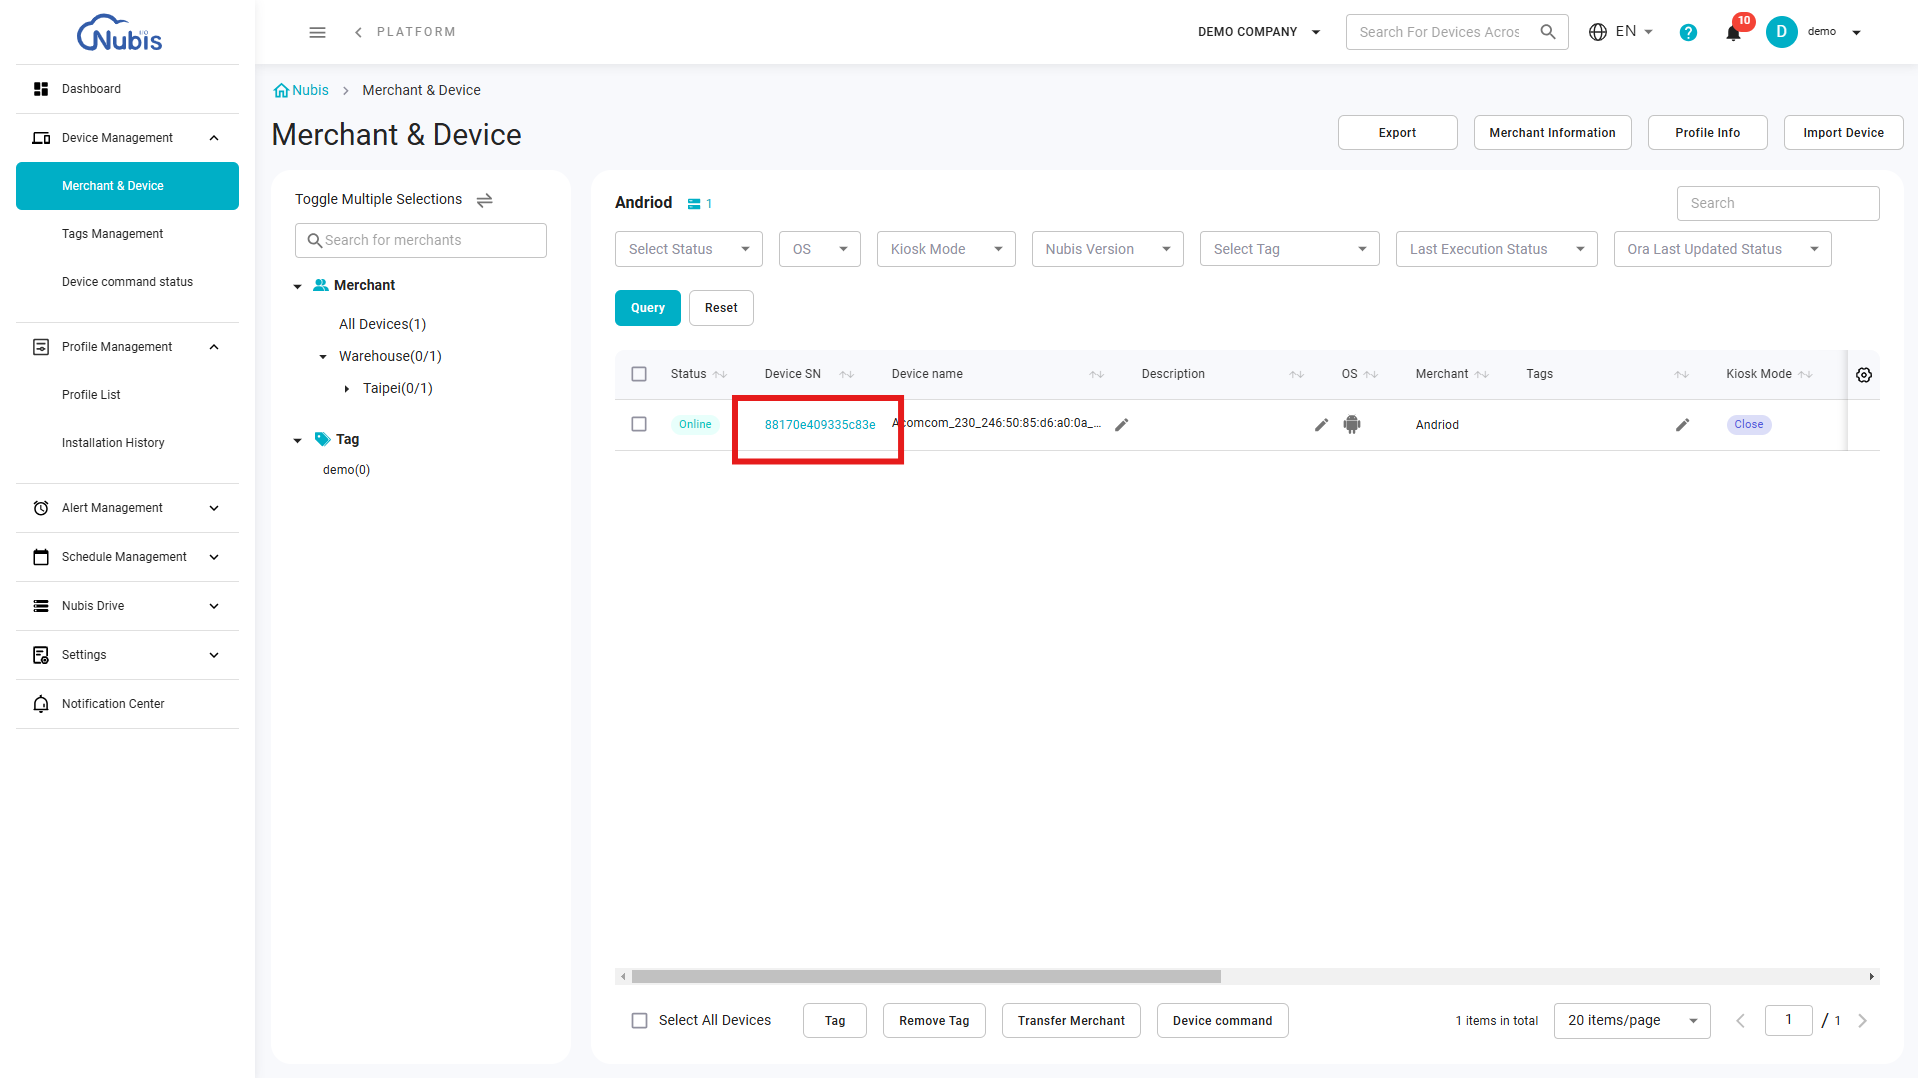Open the Last Execution Status dropdown
This screenshot has height=1078, width=1918.
point(1496,249)
